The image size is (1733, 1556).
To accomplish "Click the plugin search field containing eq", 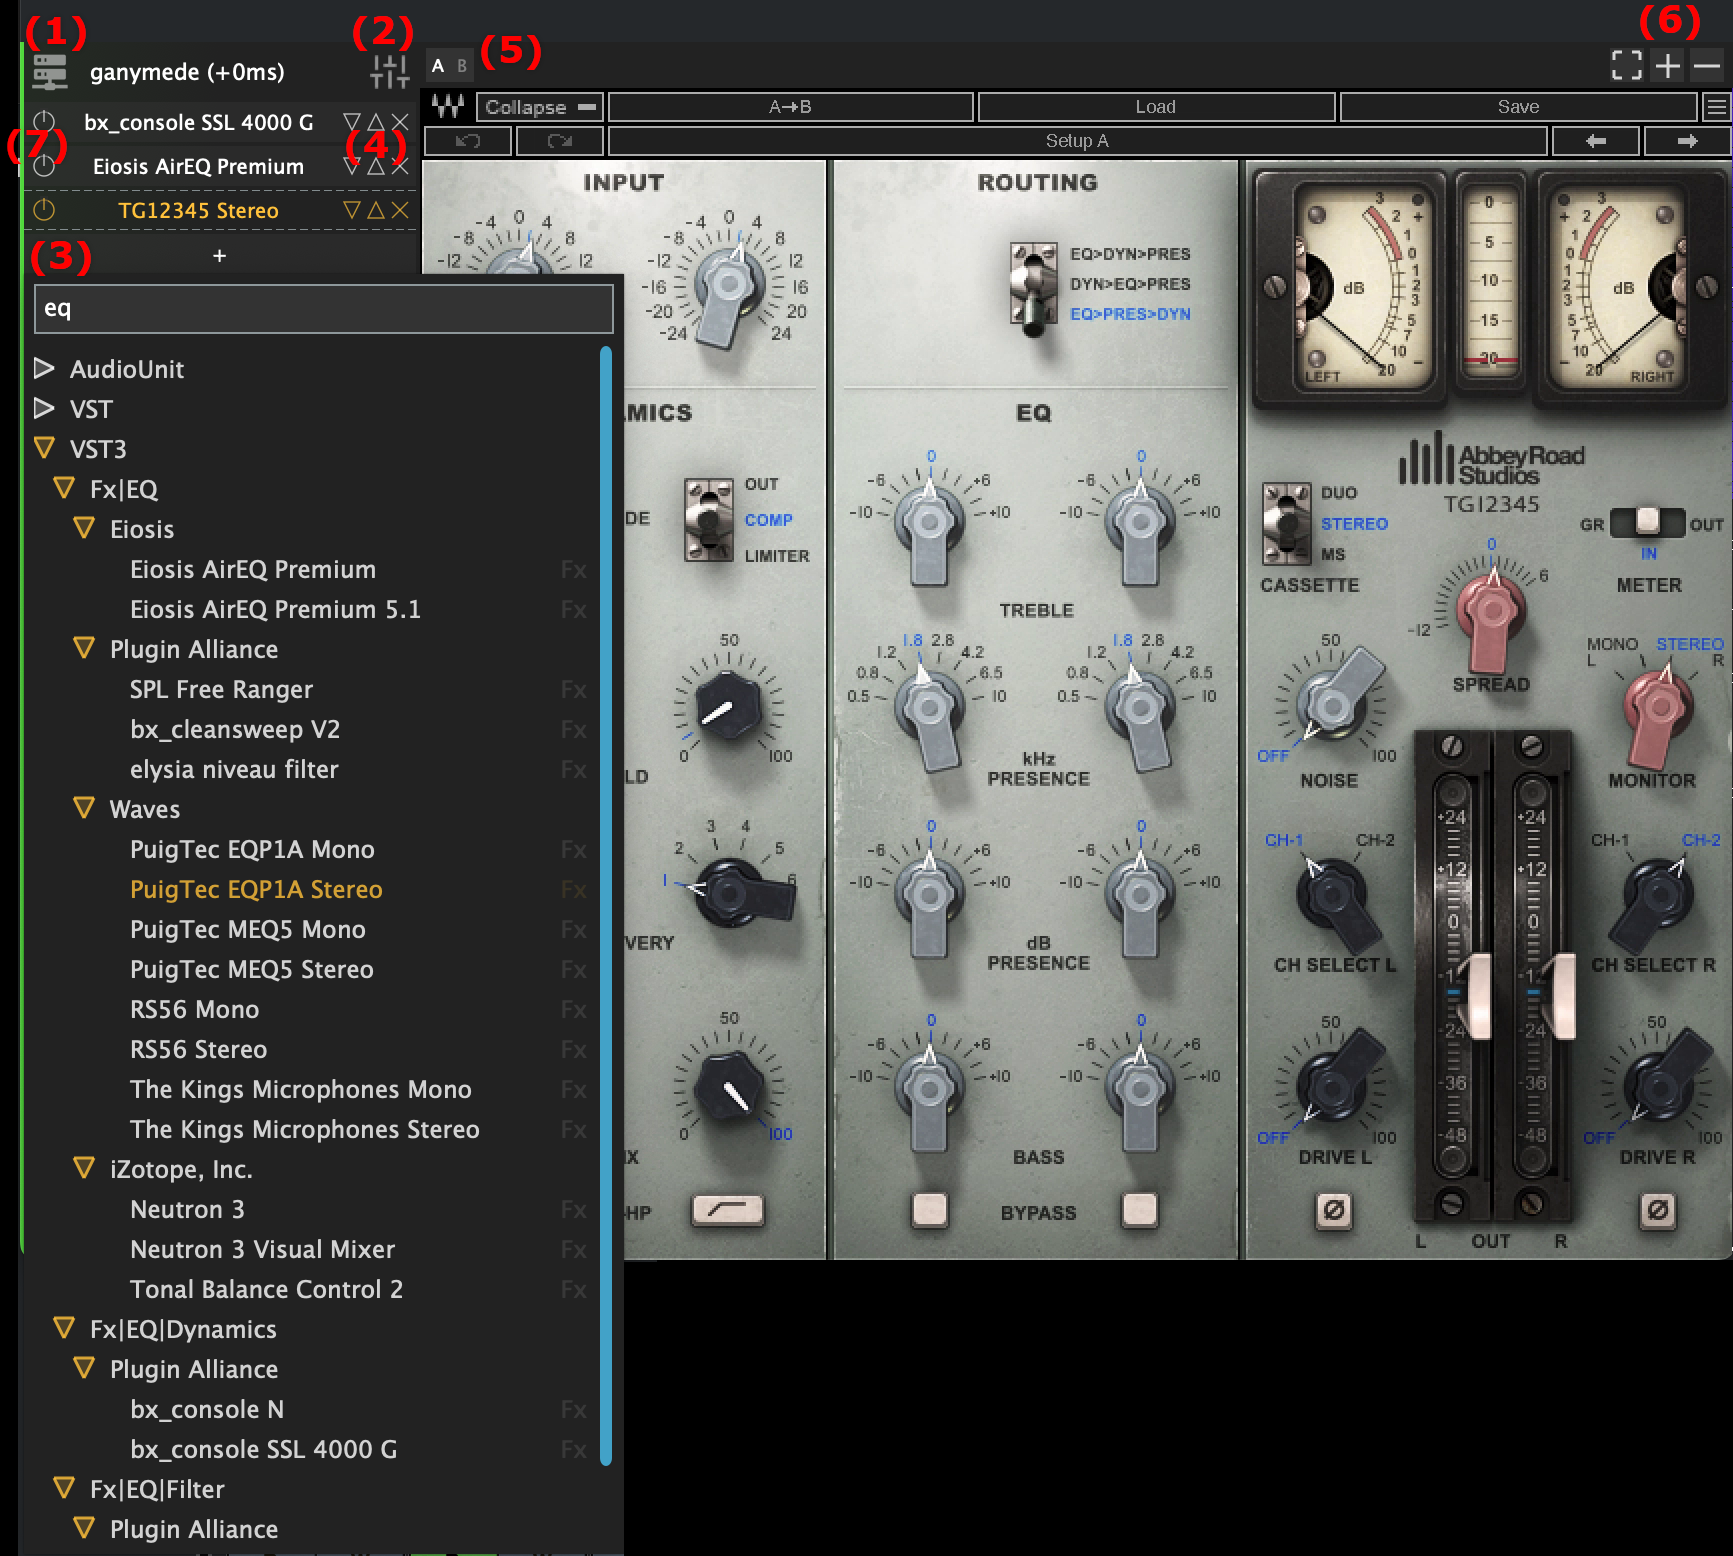I will tap(322, 308).
